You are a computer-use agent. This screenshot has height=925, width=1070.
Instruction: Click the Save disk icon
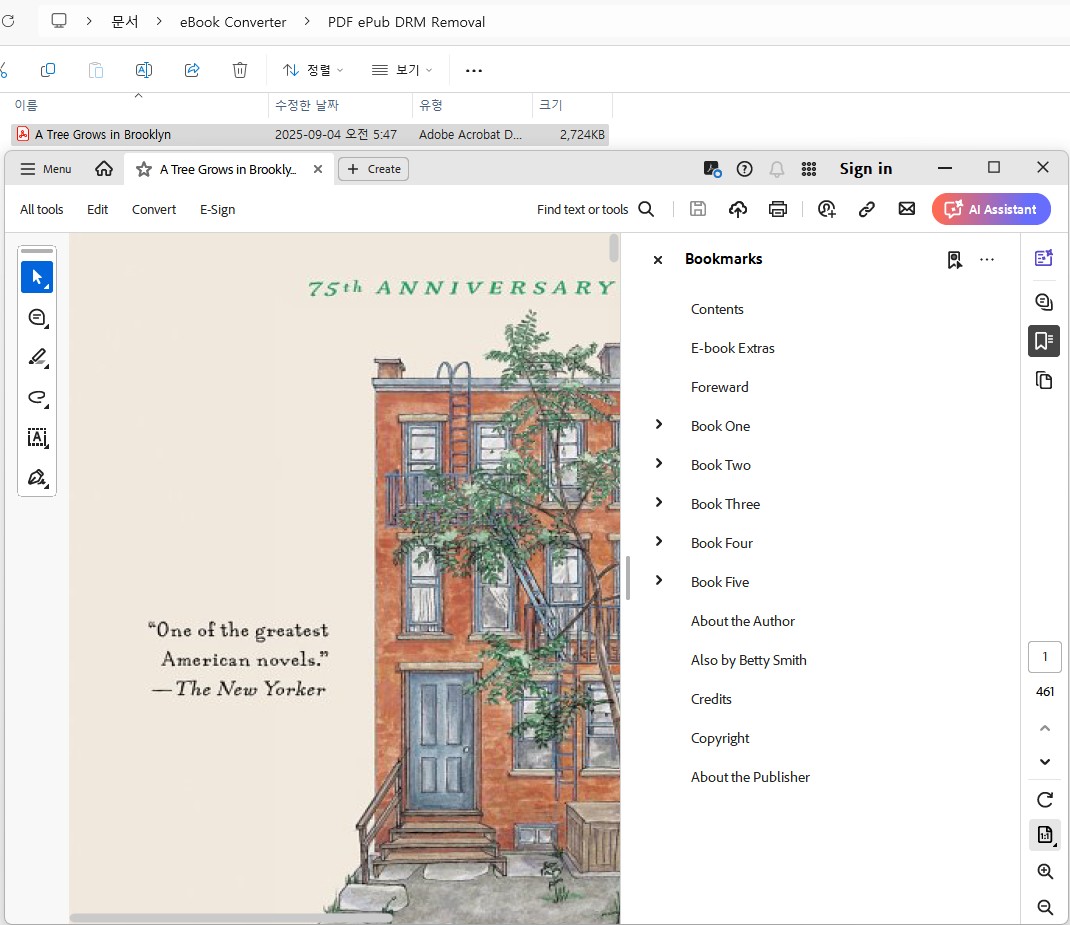[697, 209]
